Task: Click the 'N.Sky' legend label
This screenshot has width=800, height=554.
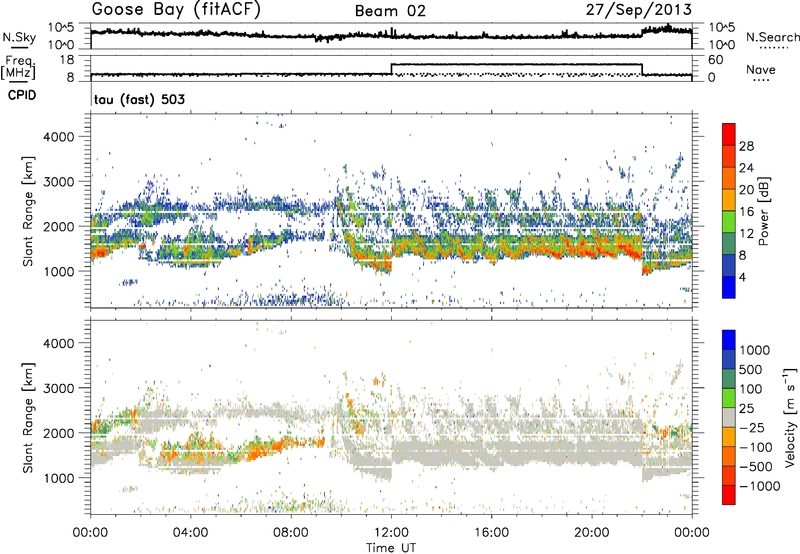Action: 19,37
